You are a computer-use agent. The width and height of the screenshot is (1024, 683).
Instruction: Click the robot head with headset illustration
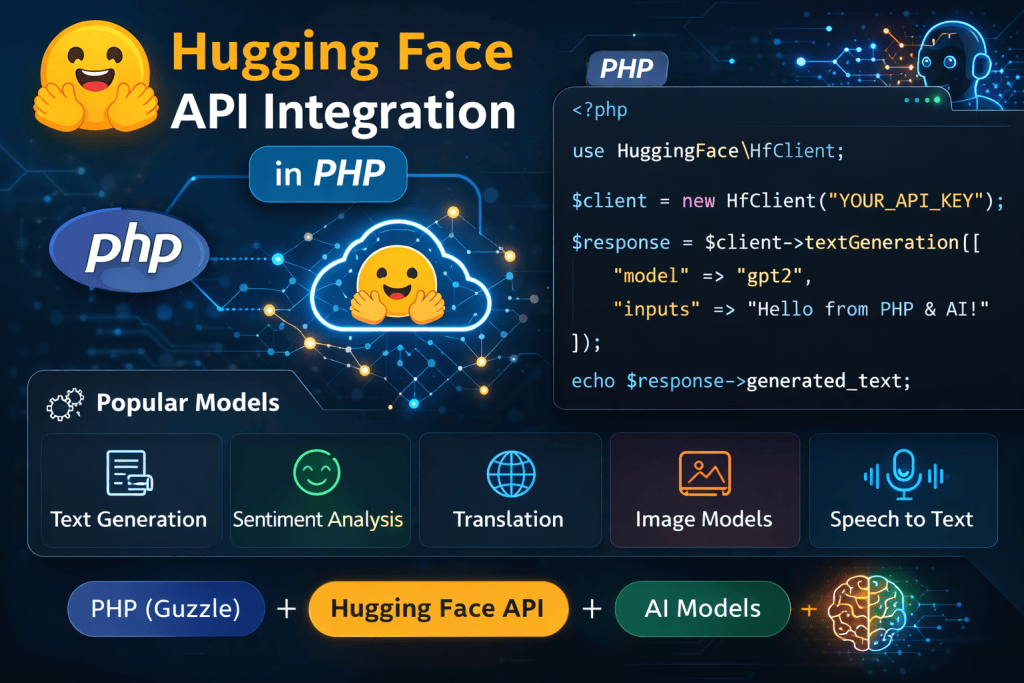[x=955, y=65]
